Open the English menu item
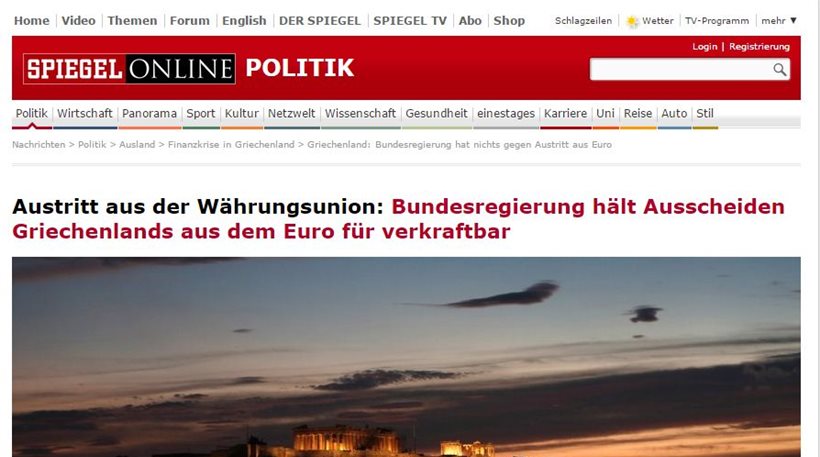This screenshot has width=820, height=457. pyautogui.click(x=244, y=20)
